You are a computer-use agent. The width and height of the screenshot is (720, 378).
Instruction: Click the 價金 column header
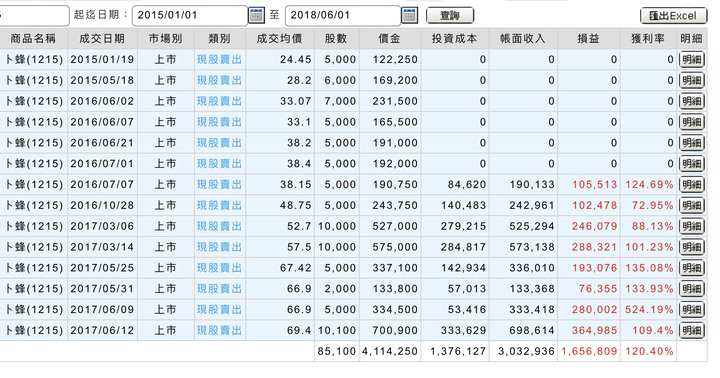point(389,39)
